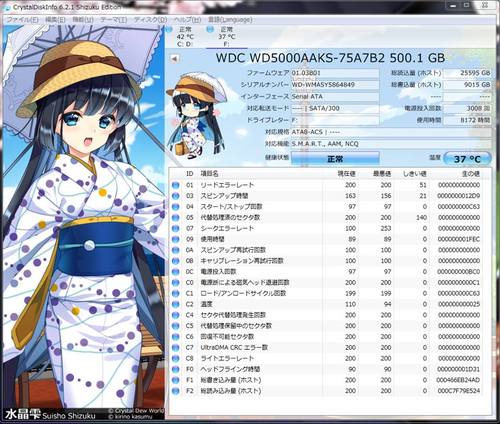Screen dimensions: 500x424
Task: Click status icon for ID F2 row
Action: 175,391
